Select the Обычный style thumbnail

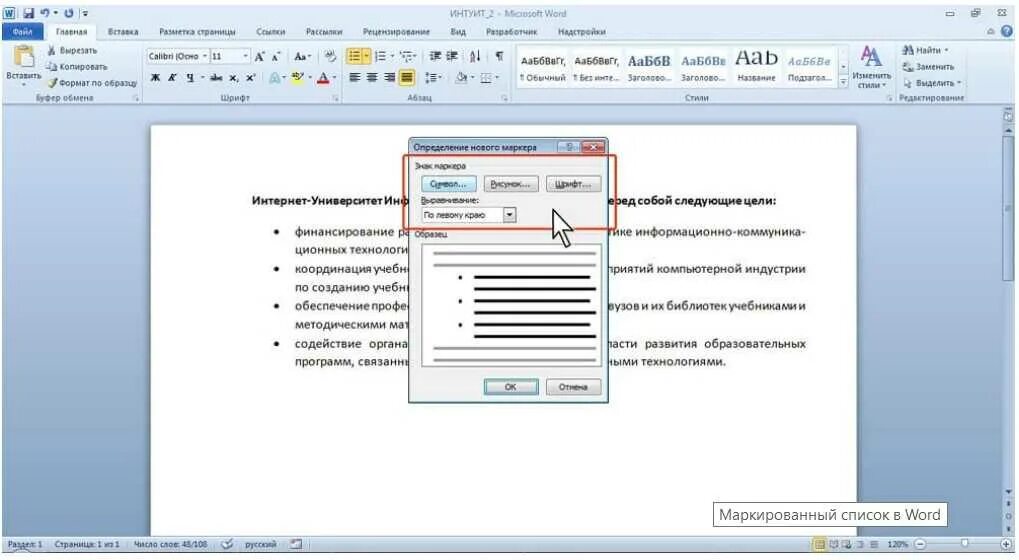tap(543, 68)
